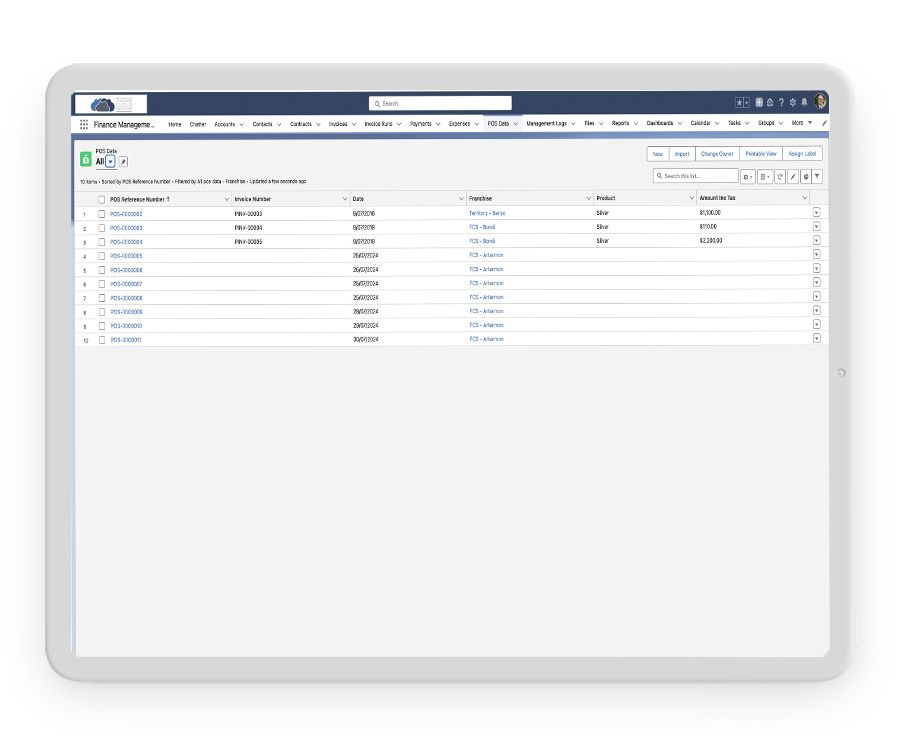Open row actions for POS-0000003
The image size is (900, 741).
click(816, 227)
